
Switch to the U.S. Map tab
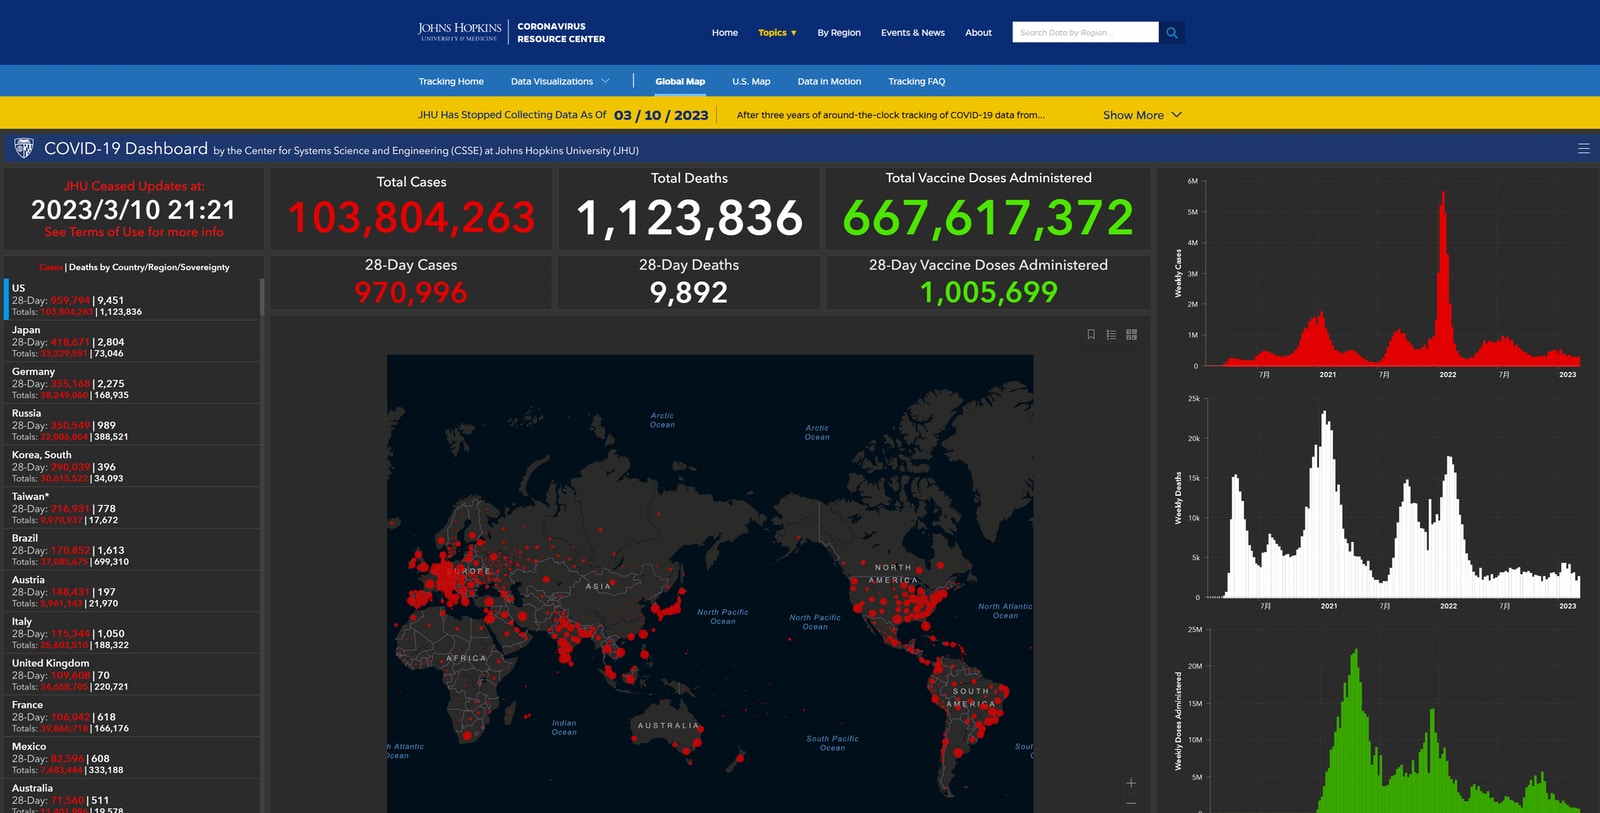pyautogui.click(x=751, y=82)
